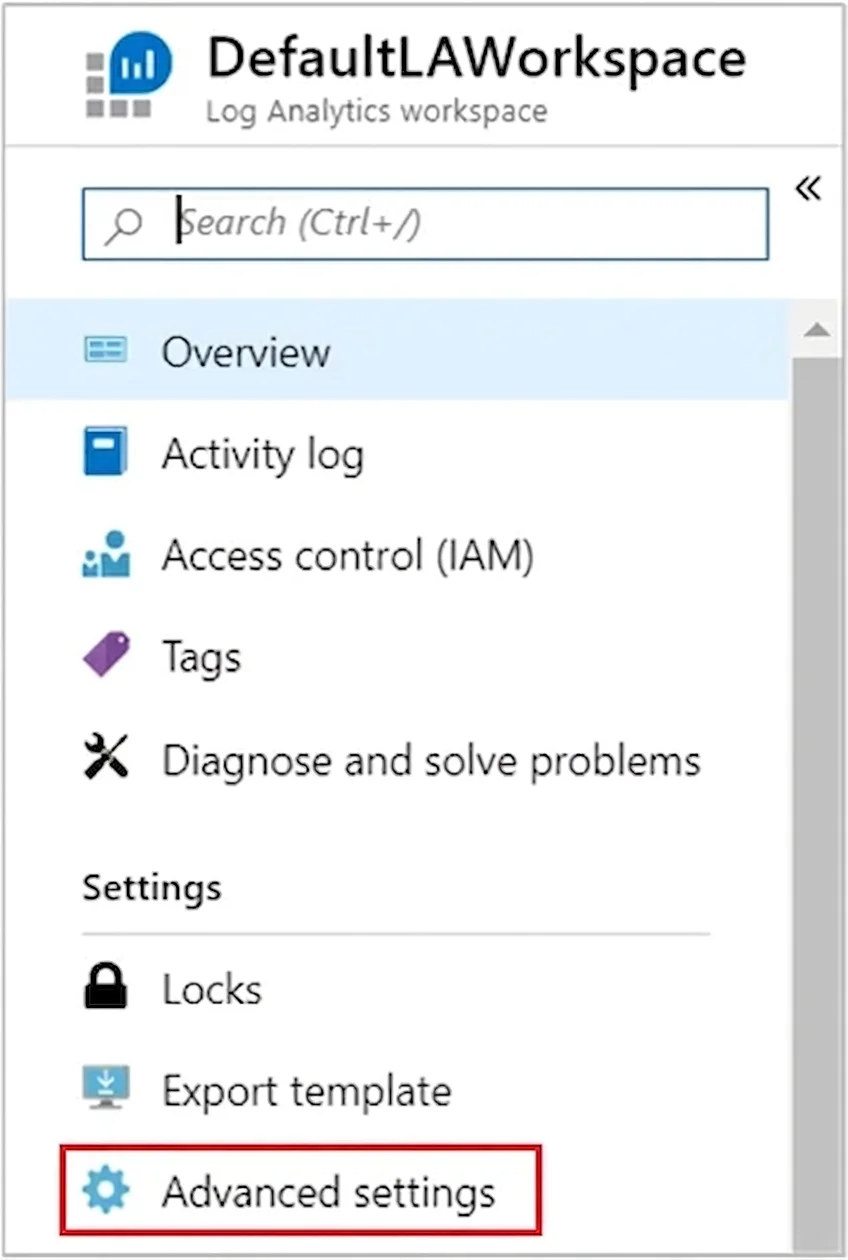
Task: Click the Overview dashboard icon
Action: tap(105, 350)
